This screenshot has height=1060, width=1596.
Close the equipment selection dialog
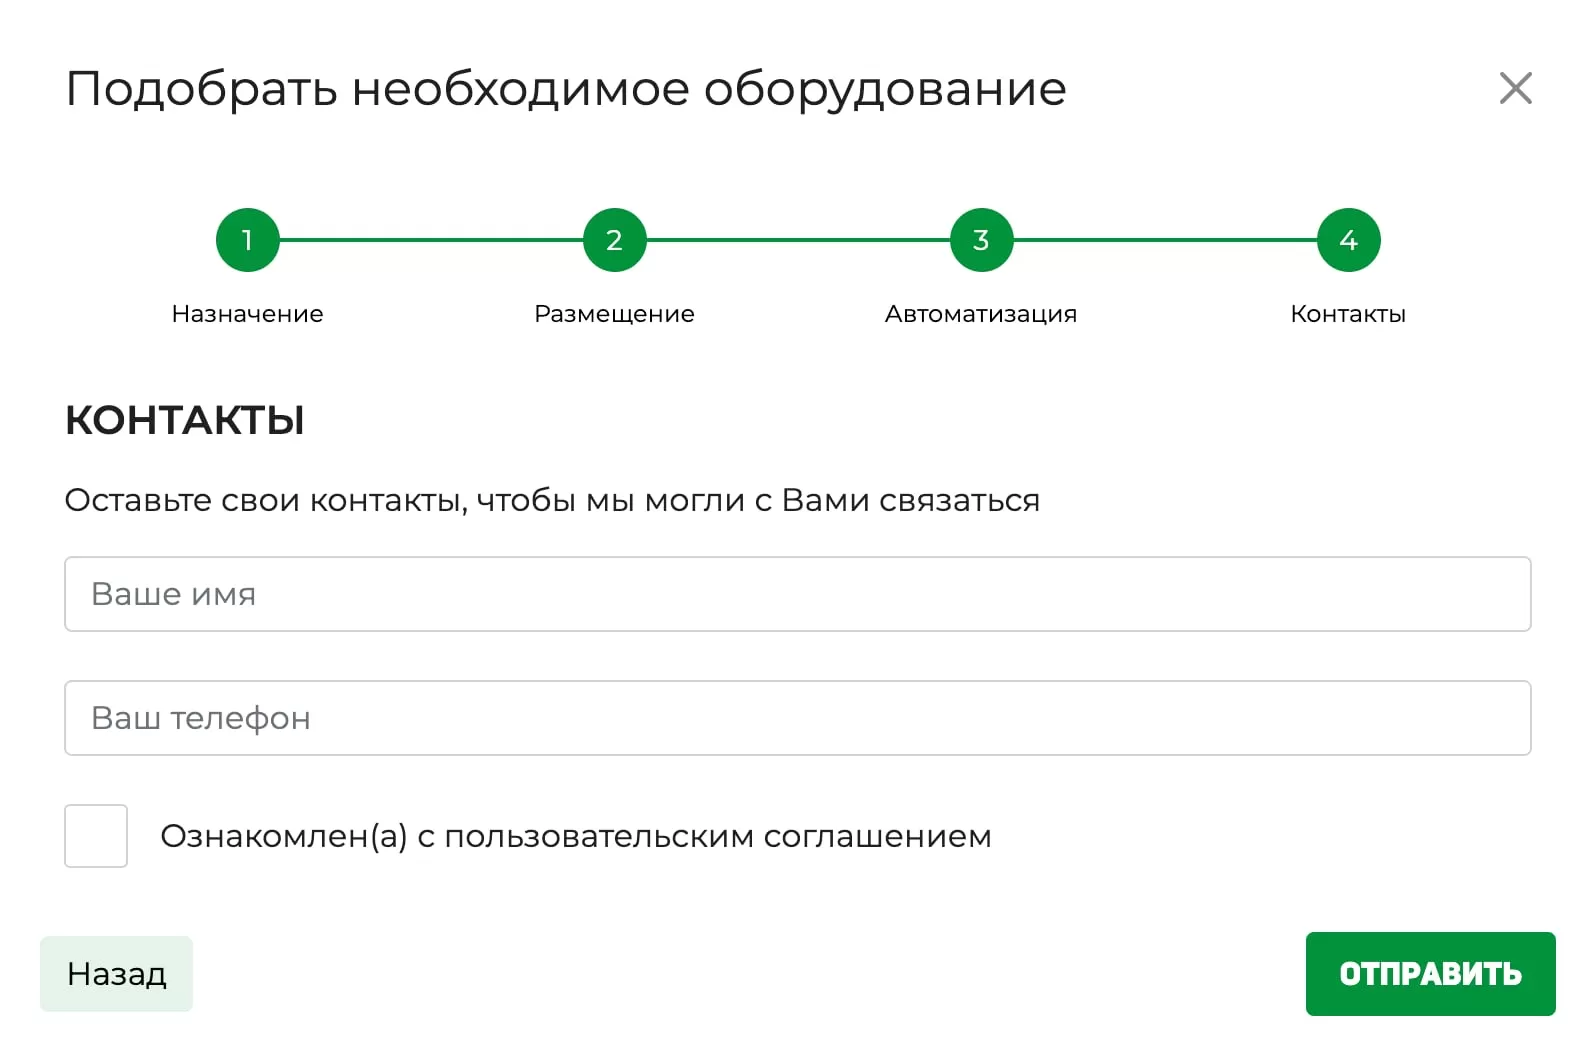pyautogui.click(x=1515, y=88)
